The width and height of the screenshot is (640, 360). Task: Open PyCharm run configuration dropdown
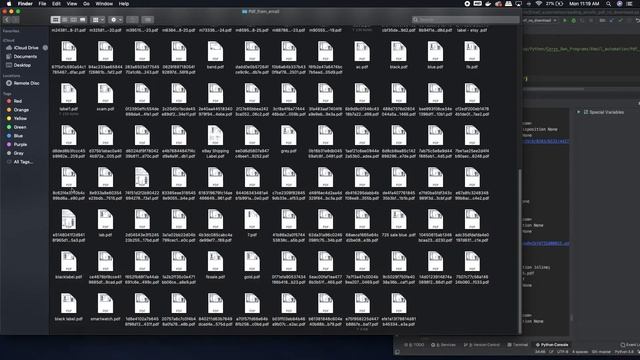(540, 20)
